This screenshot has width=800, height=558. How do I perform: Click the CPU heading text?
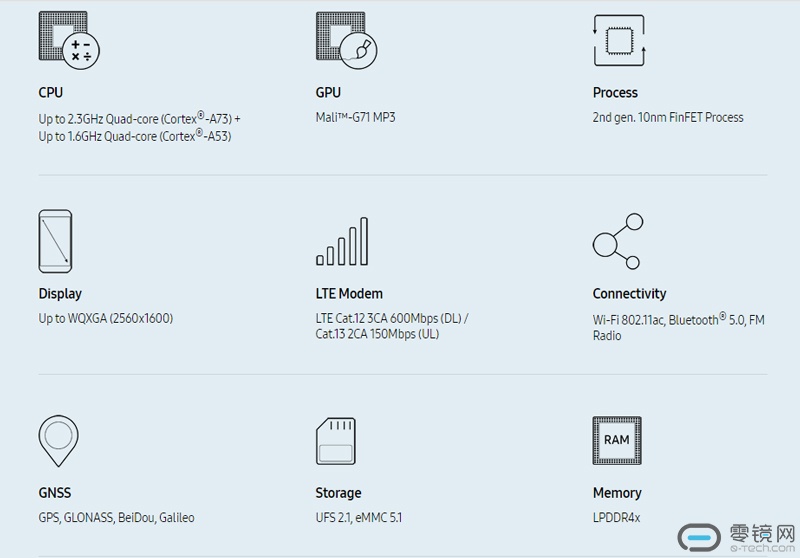pyautogui.click(x=51, y=93)
